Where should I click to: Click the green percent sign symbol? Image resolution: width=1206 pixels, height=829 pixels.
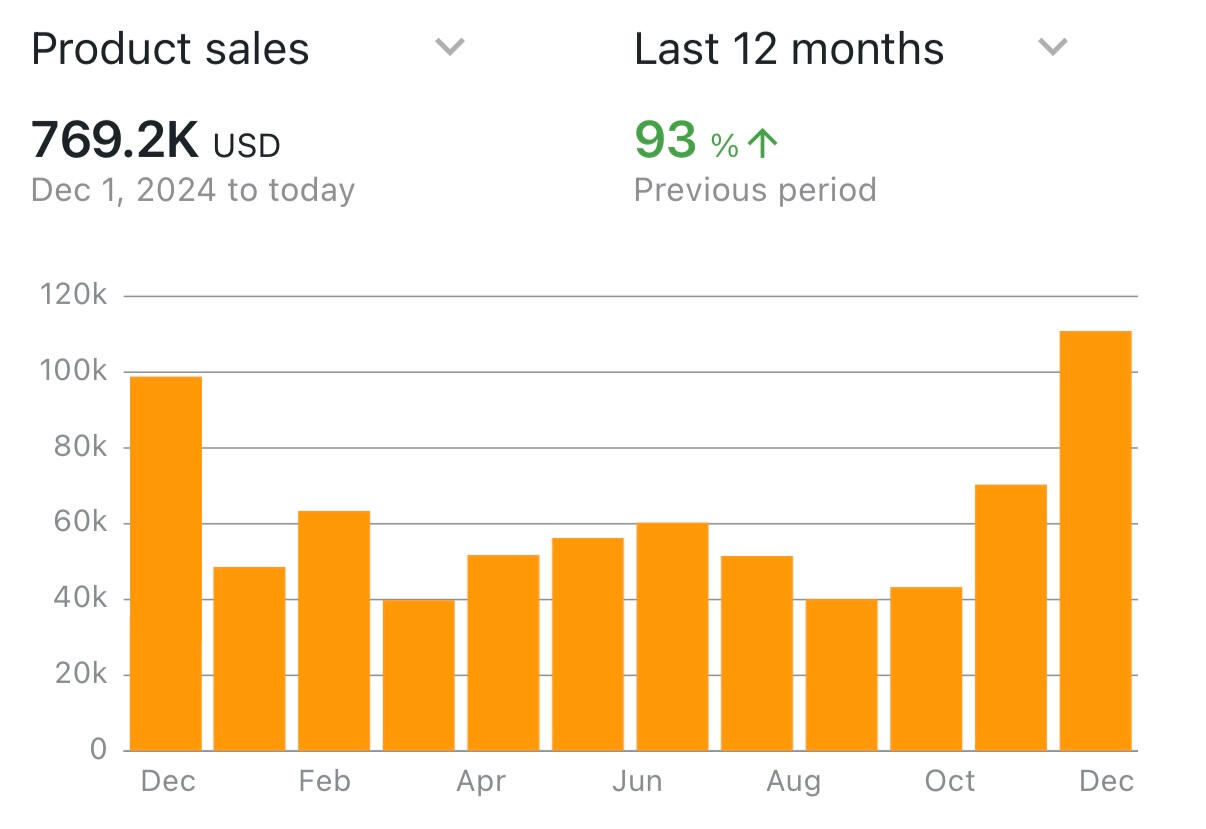725,146
